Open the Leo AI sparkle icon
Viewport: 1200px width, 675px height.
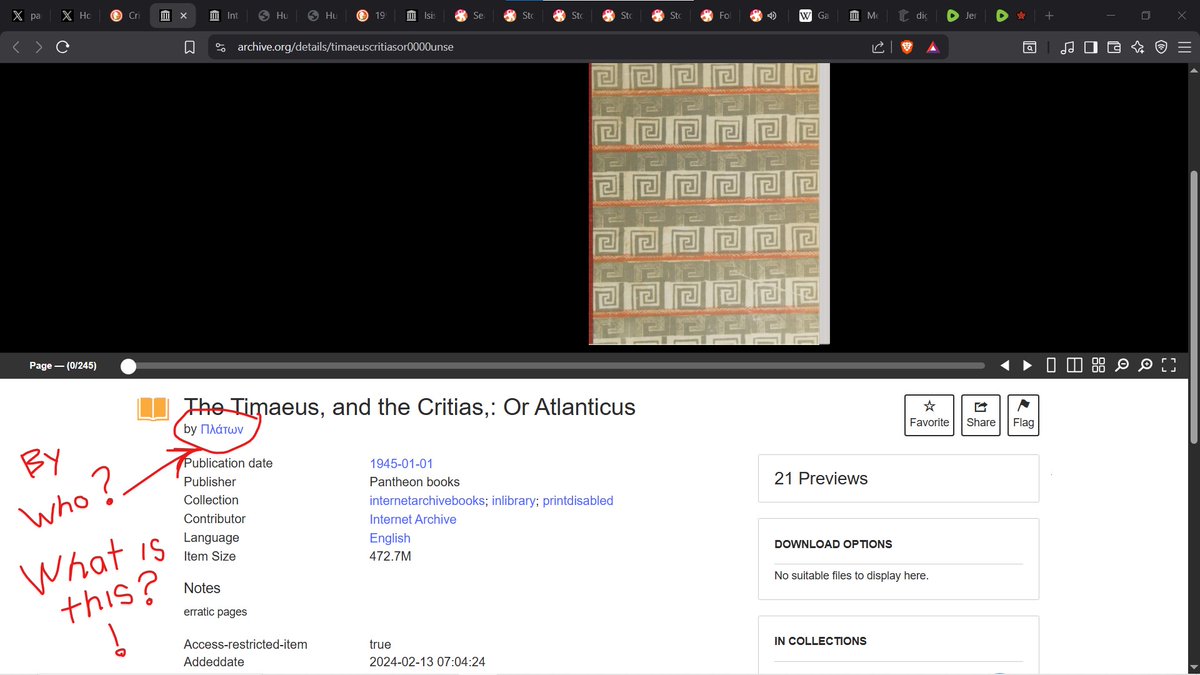coord(1137,47)
